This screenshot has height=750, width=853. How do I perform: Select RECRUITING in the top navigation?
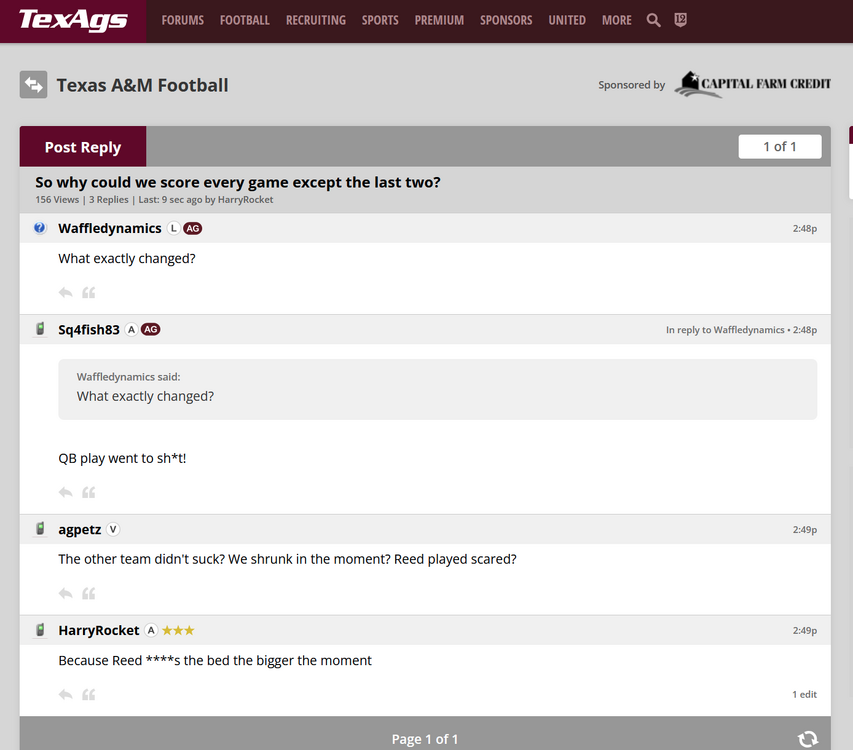click(315, 20)
